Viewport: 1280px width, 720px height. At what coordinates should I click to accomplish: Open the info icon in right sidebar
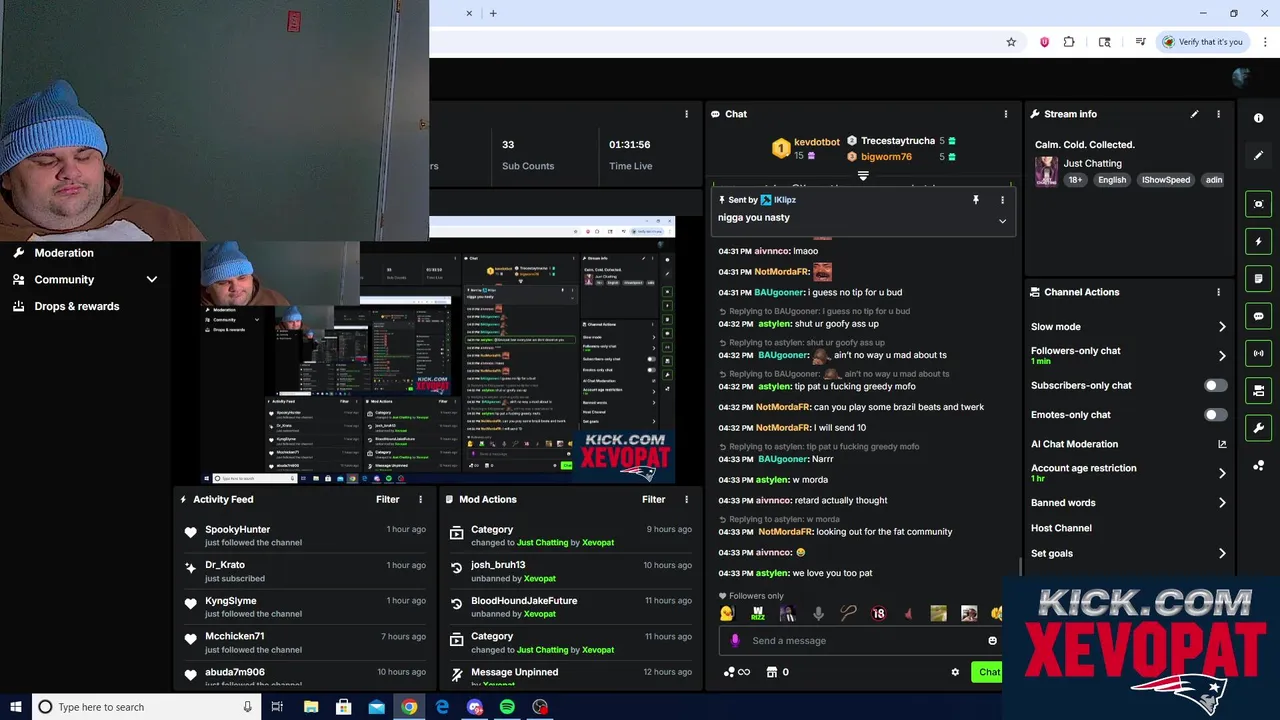pos(1258,118)
